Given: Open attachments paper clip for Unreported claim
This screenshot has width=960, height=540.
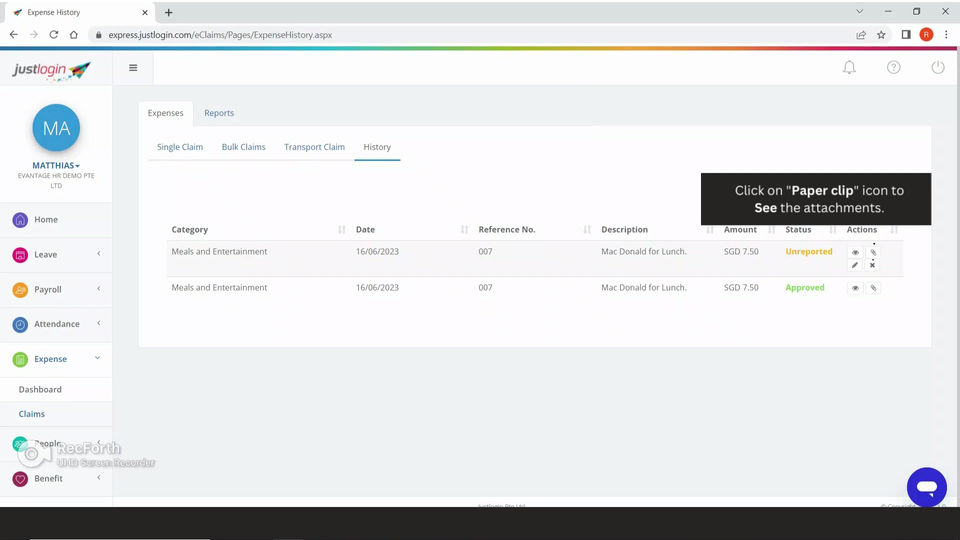Looking at the screenshot, I should click(x=874, y=252).
